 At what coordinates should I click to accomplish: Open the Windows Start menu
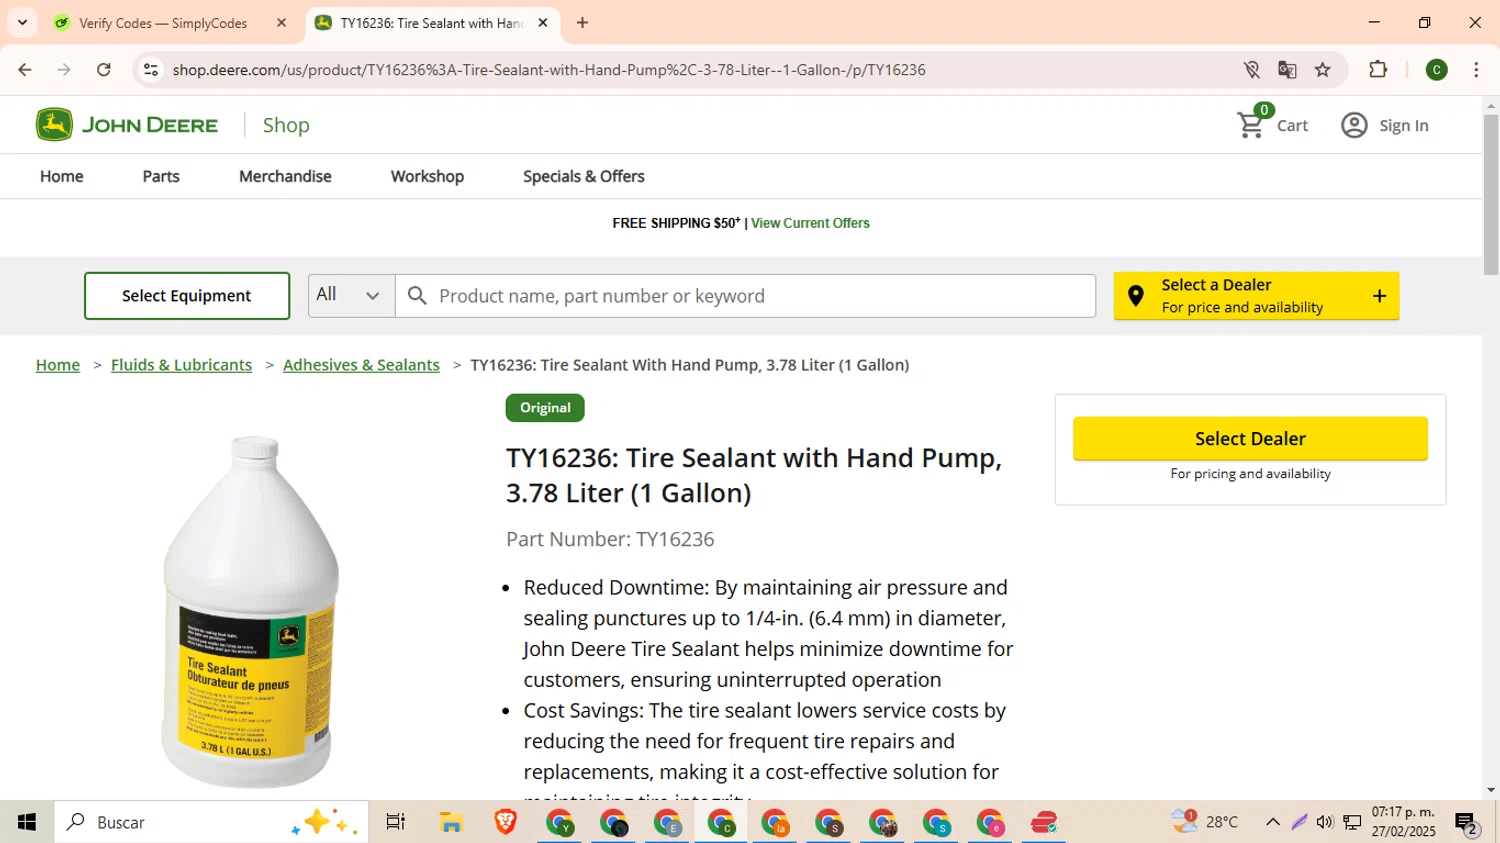point(27,822)
